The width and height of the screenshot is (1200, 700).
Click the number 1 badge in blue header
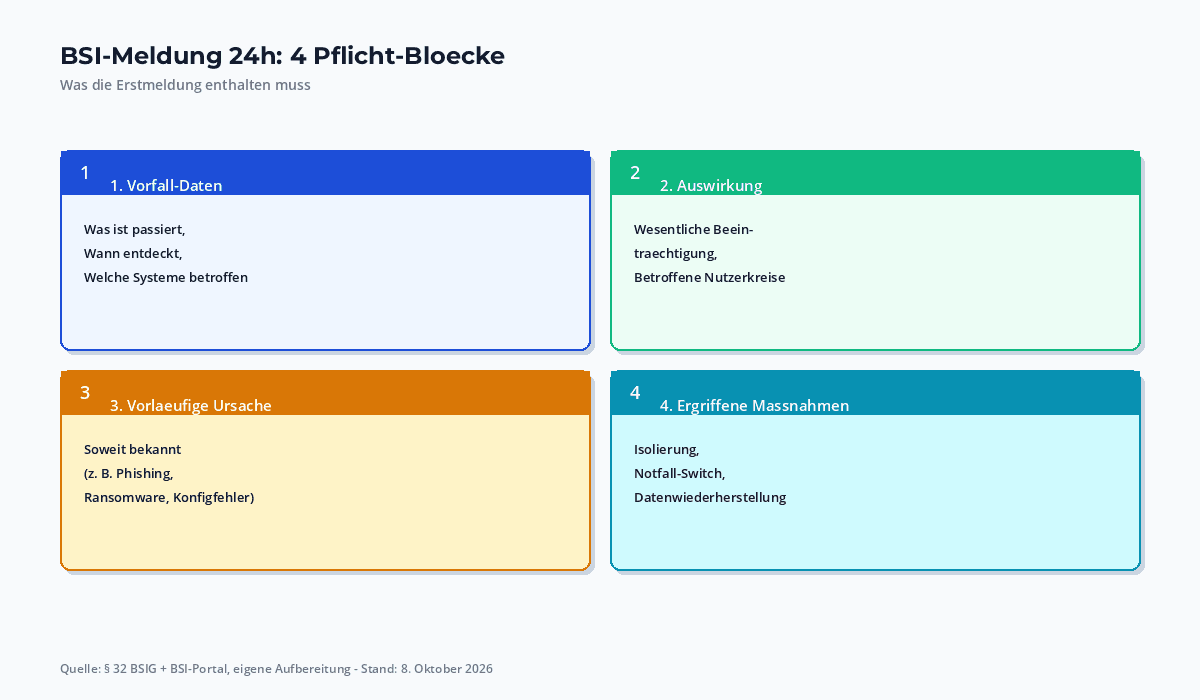point(85,173)
